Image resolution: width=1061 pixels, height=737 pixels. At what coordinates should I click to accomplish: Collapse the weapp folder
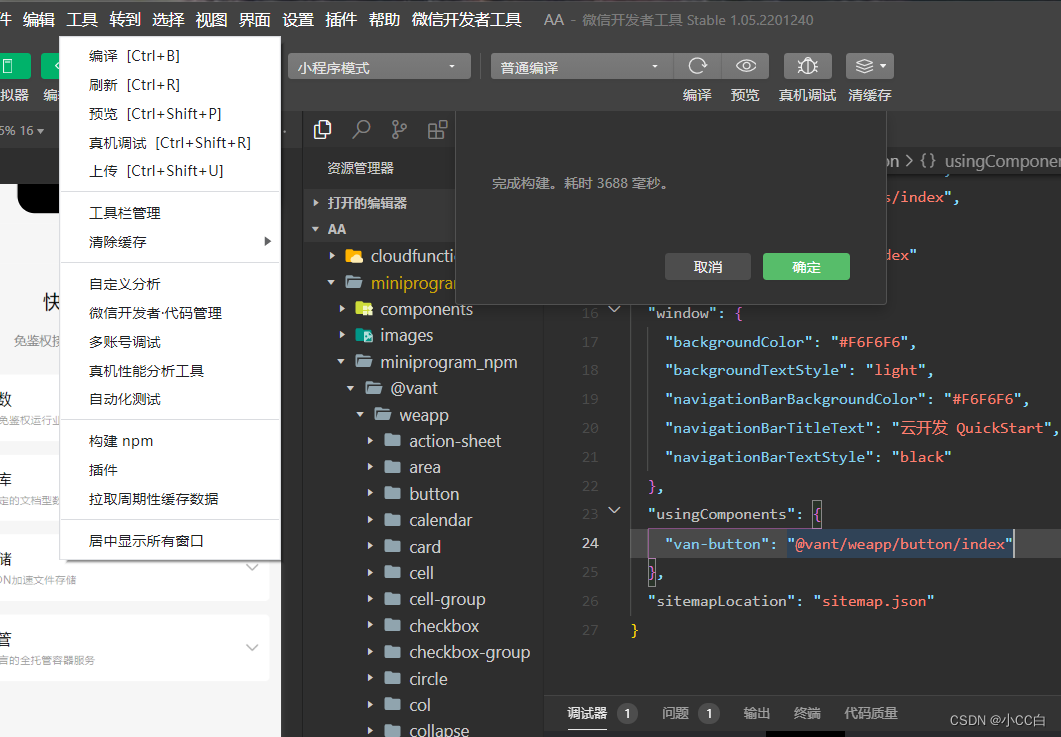point(360,414)
